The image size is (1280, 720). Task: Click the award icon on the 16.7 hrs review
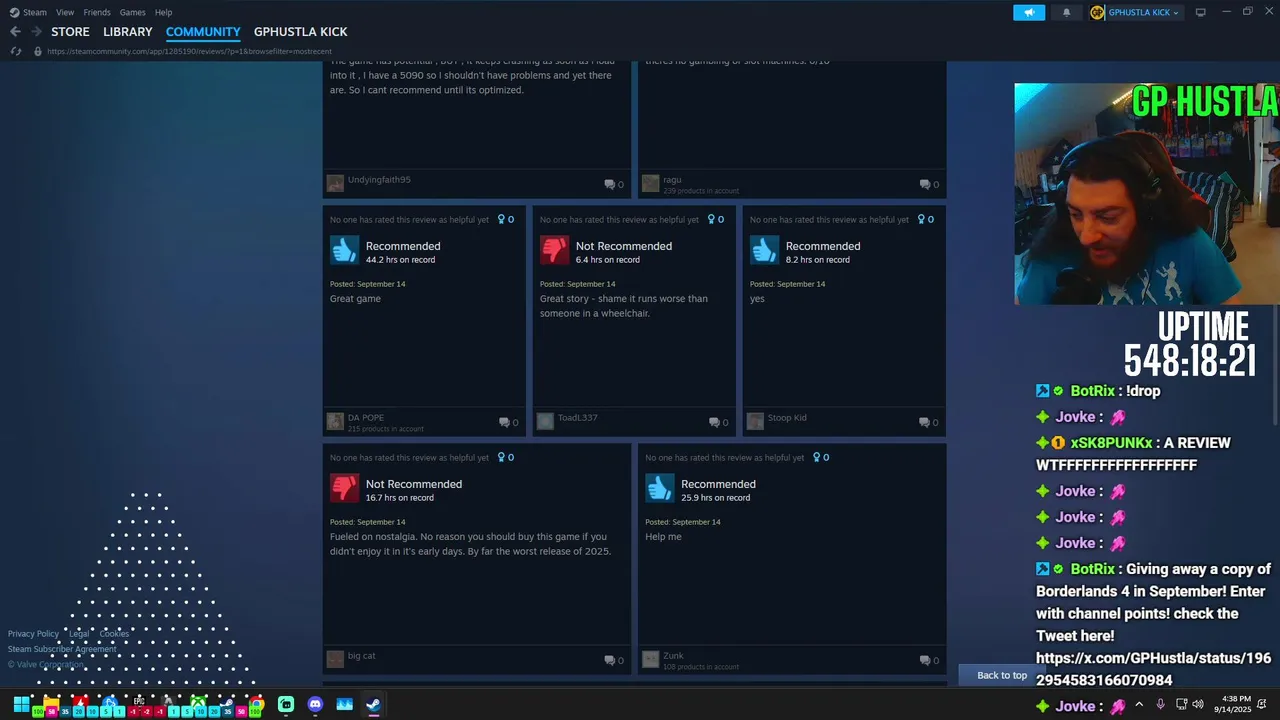[x=501, y=457]
